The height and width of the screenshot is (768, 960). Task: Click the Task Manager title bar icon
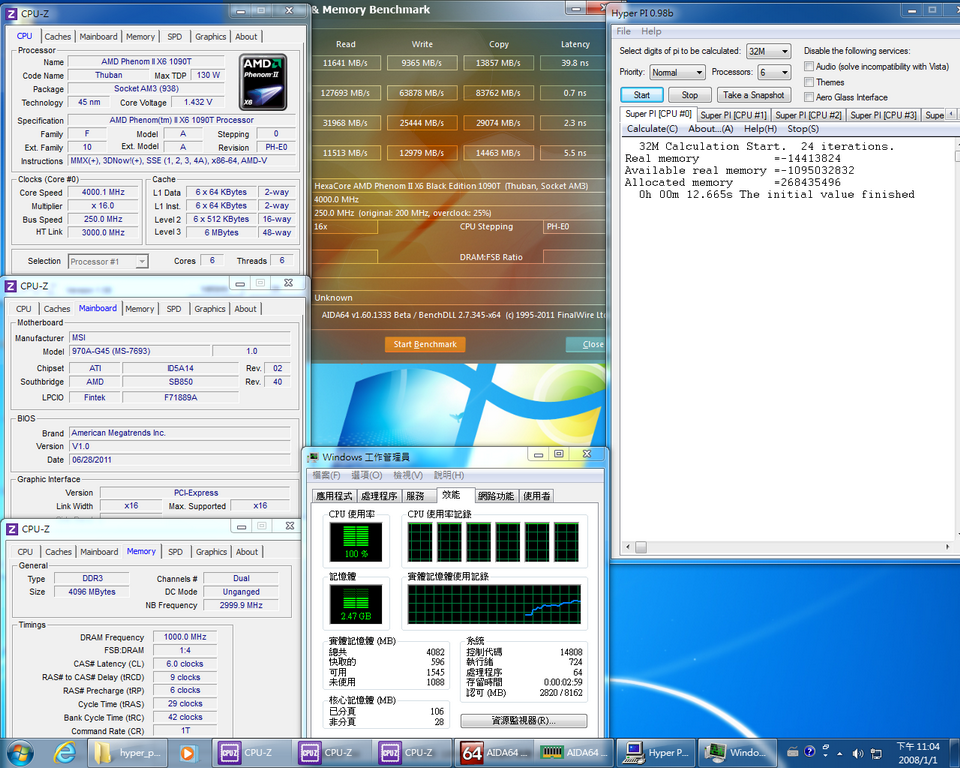point(313,457)
